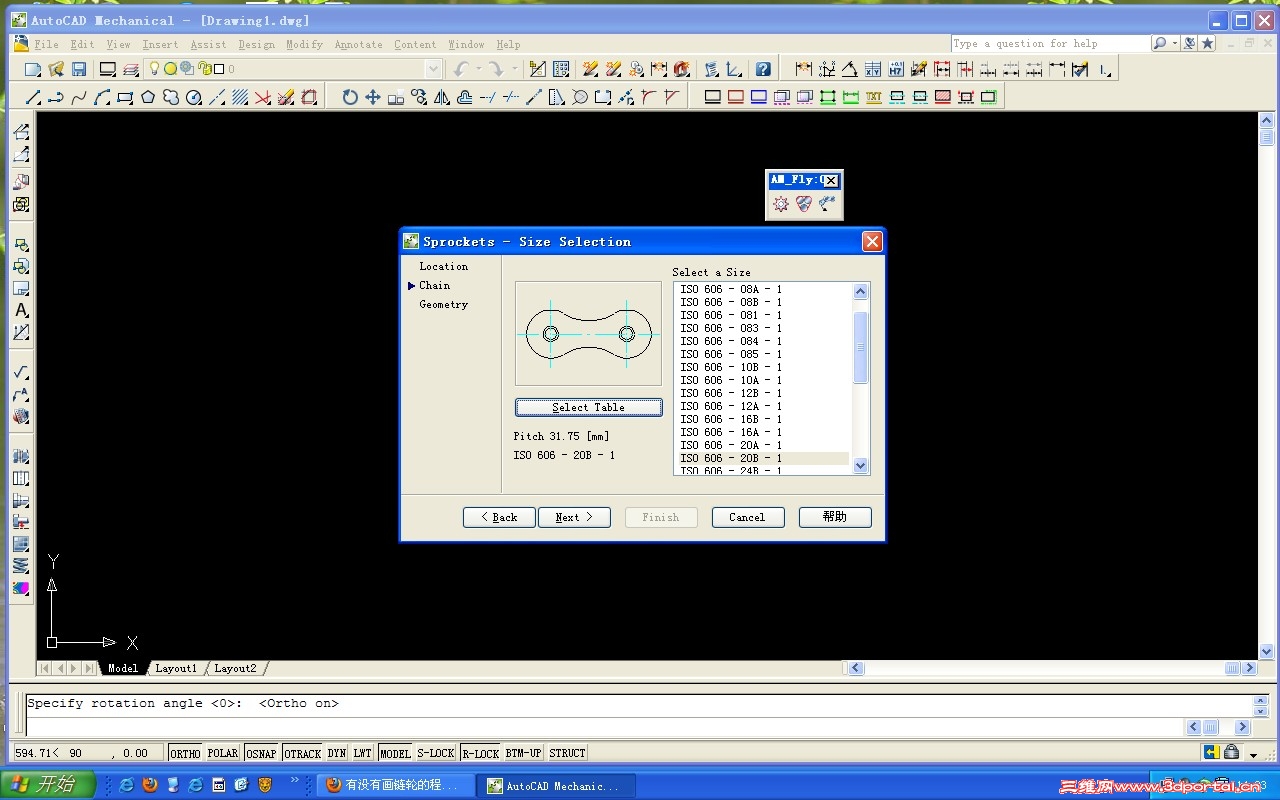Click the TXT text layer icon
Screen dimensions: 1280x800
874,97
